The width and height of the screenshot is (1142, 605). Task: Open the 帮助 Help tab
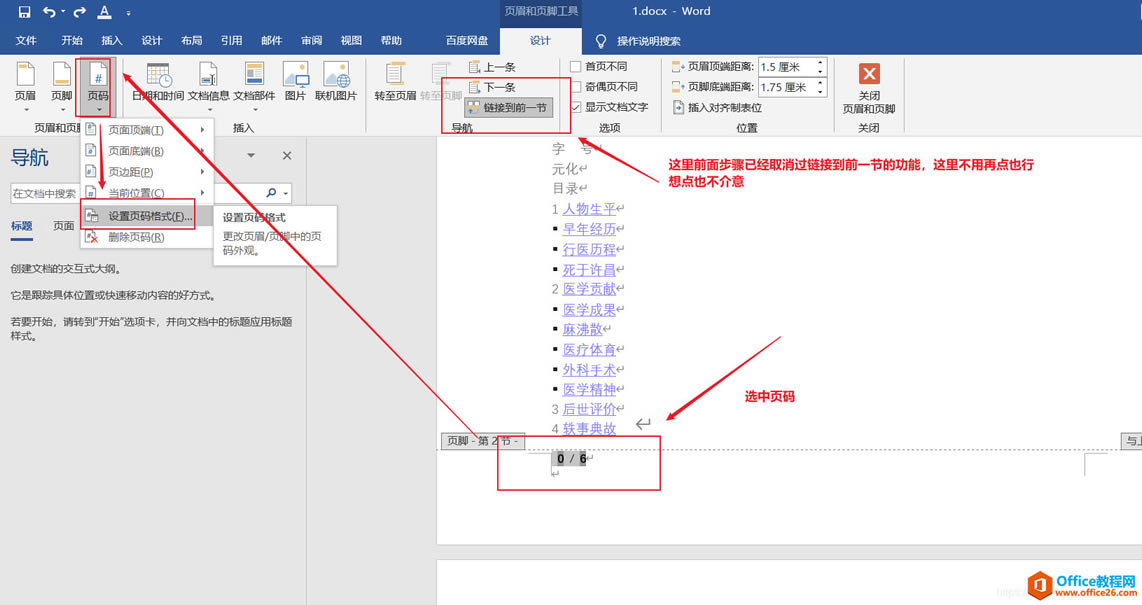point(391,41)
